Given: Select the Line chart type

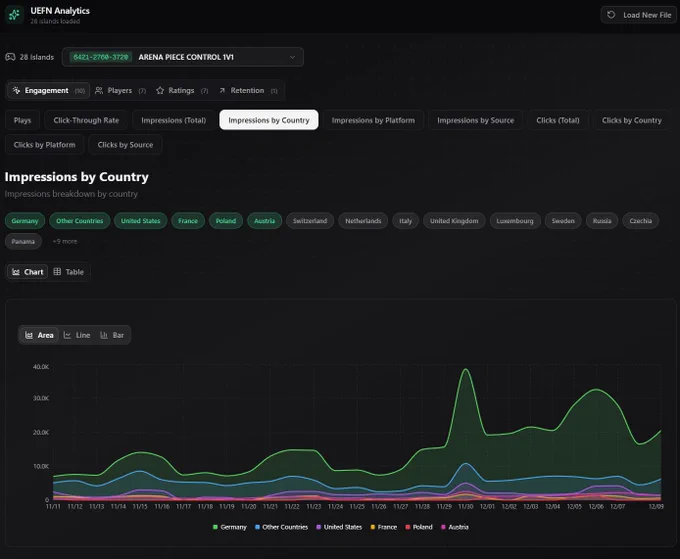Looking at the screenshot, I should click(x=77, y=335).
